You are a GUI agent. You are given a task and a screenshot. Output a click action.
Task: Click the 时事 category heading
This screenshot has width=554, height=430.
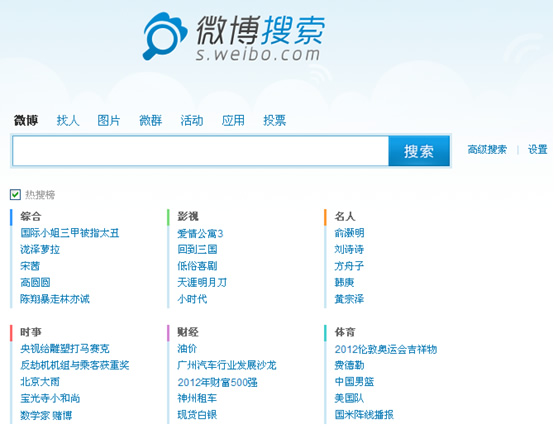point(31,332)
